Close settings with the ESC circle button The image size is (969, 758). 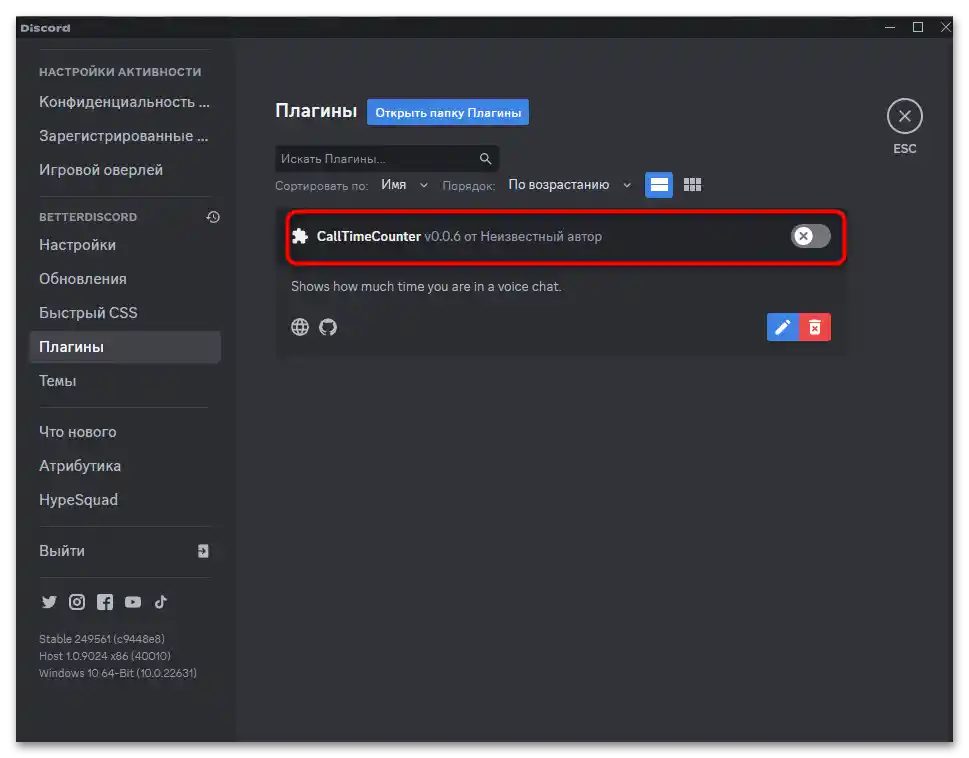tap(905, 116)
